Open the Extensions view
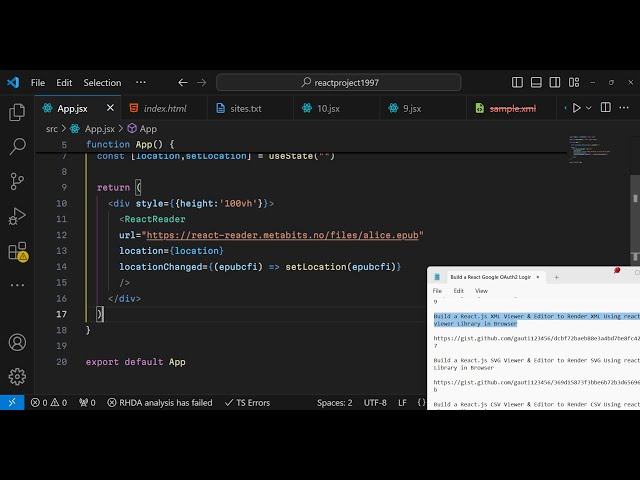 click(17, 251)
